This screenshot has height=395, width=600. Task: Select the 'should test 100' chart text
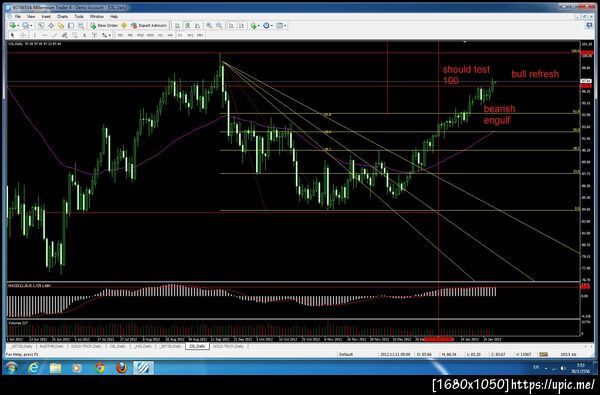(x=466, y=75)
